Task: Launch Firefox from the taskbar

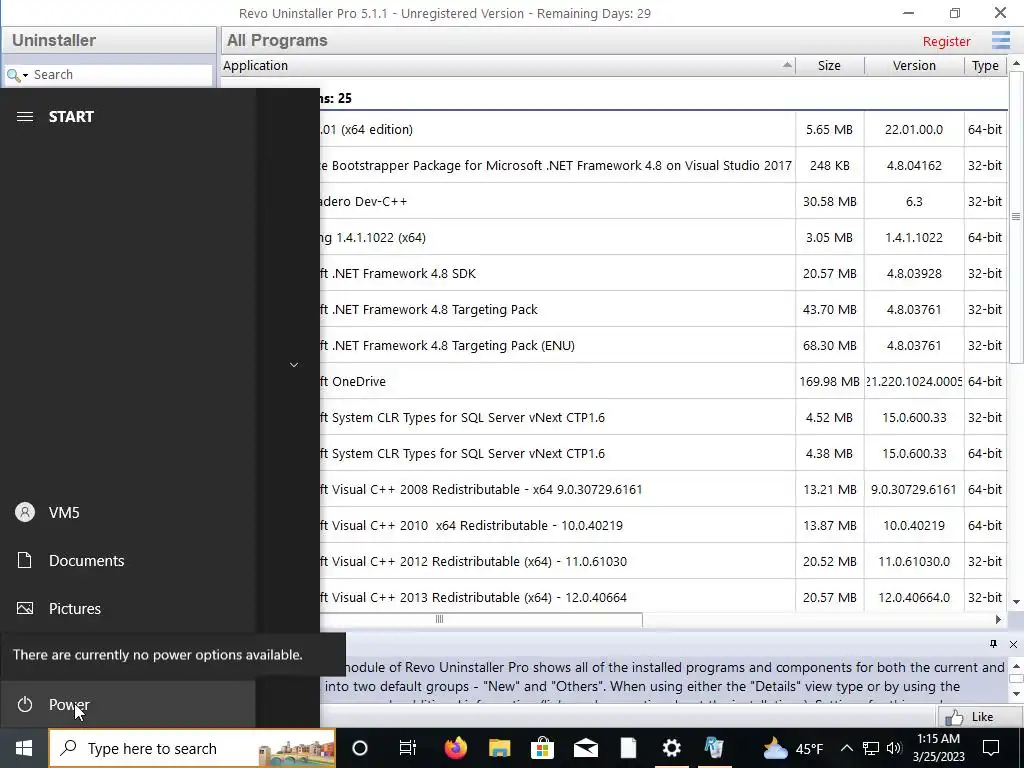Action: tap(455, 748)
